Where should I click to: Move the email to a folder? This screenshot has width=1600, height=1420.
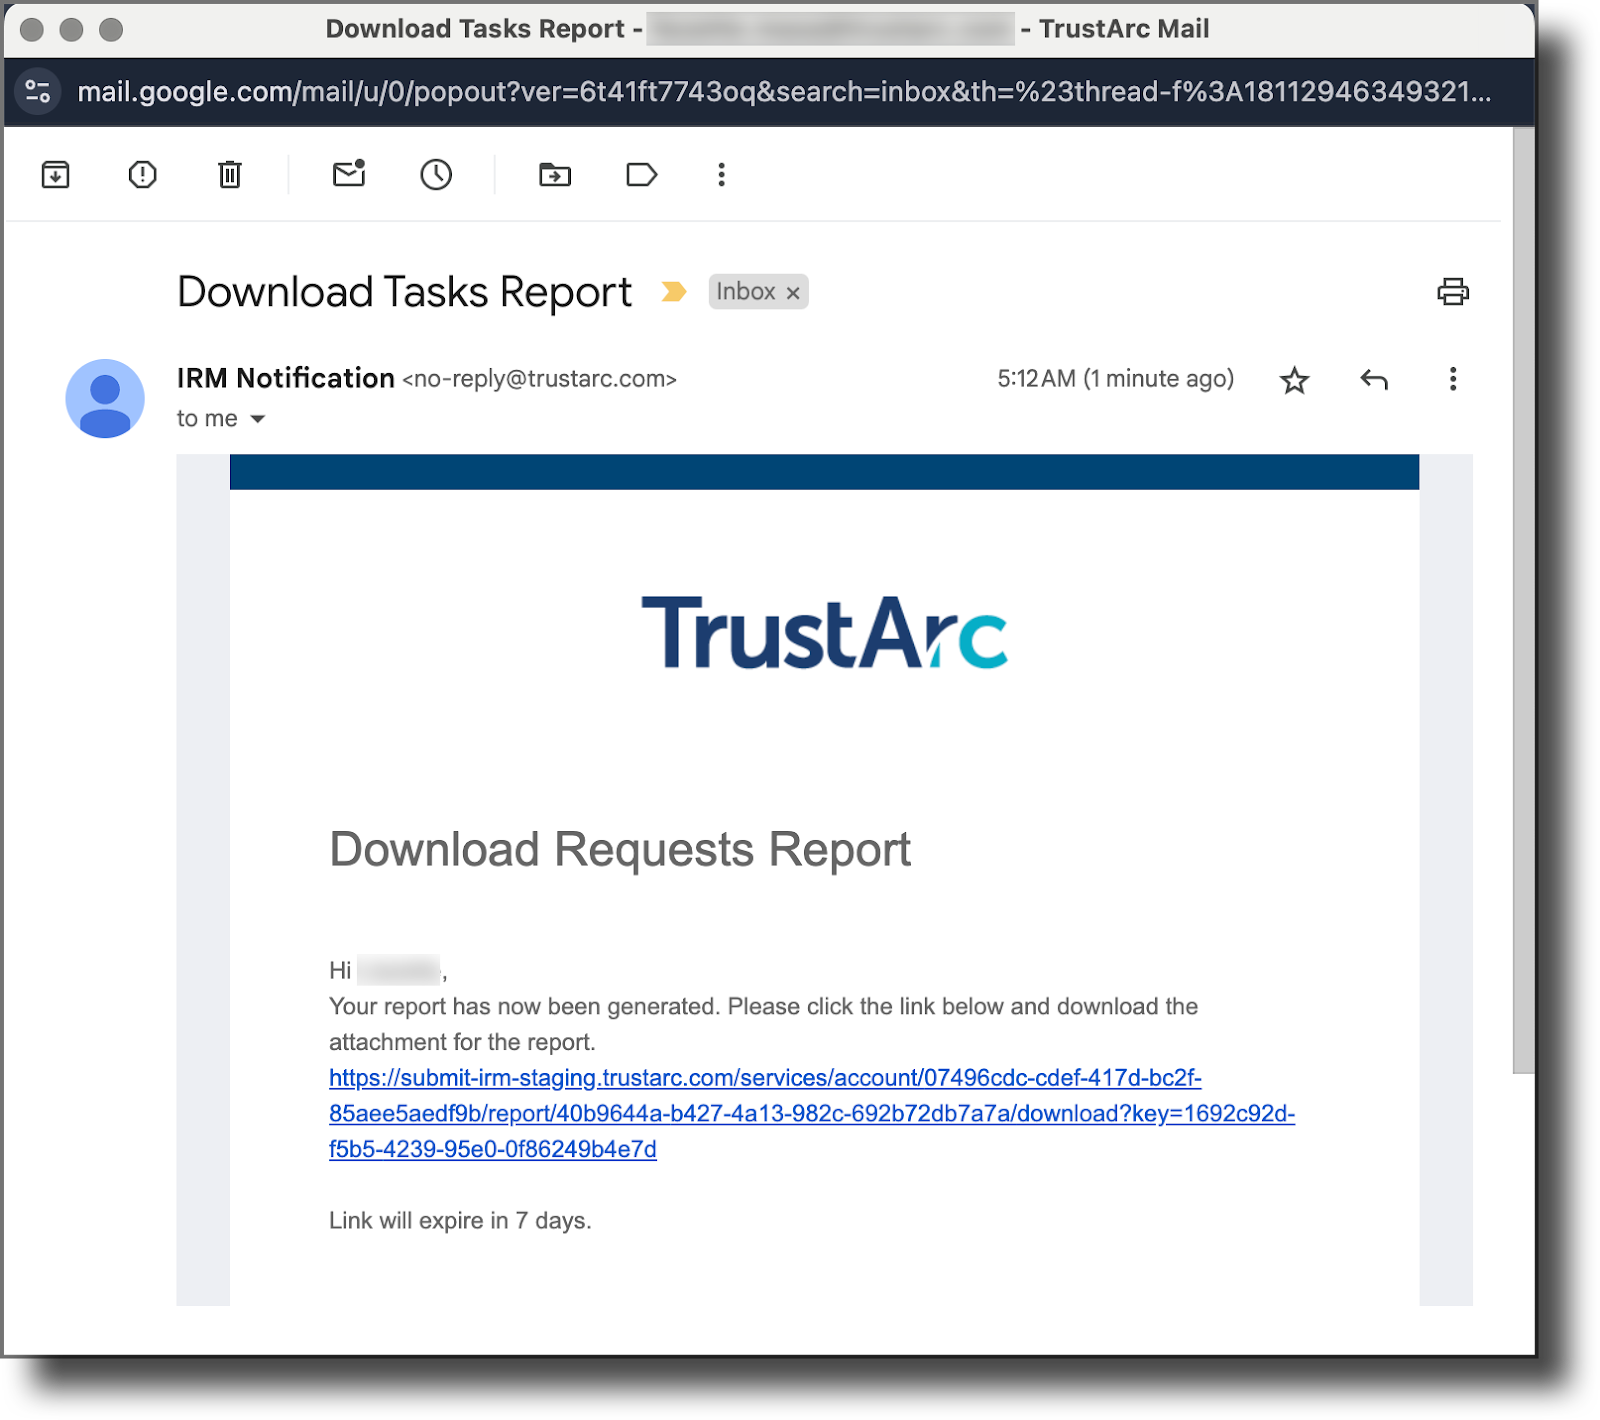554,174
